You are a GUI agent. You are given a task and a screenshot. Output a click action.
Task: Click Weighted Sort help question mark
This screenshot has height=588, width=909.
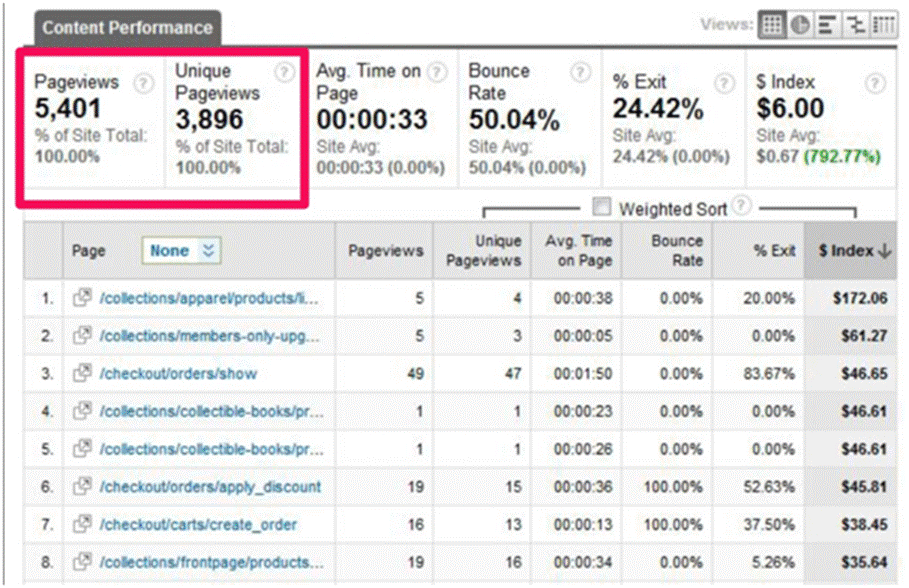pos(740,206)
